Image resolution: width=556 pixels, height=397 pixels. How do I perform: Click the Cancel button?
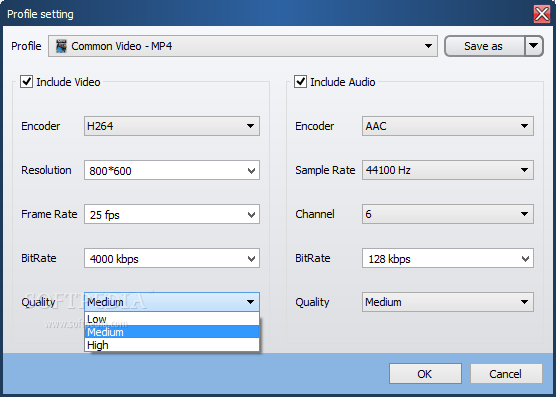tap(506, 374)
